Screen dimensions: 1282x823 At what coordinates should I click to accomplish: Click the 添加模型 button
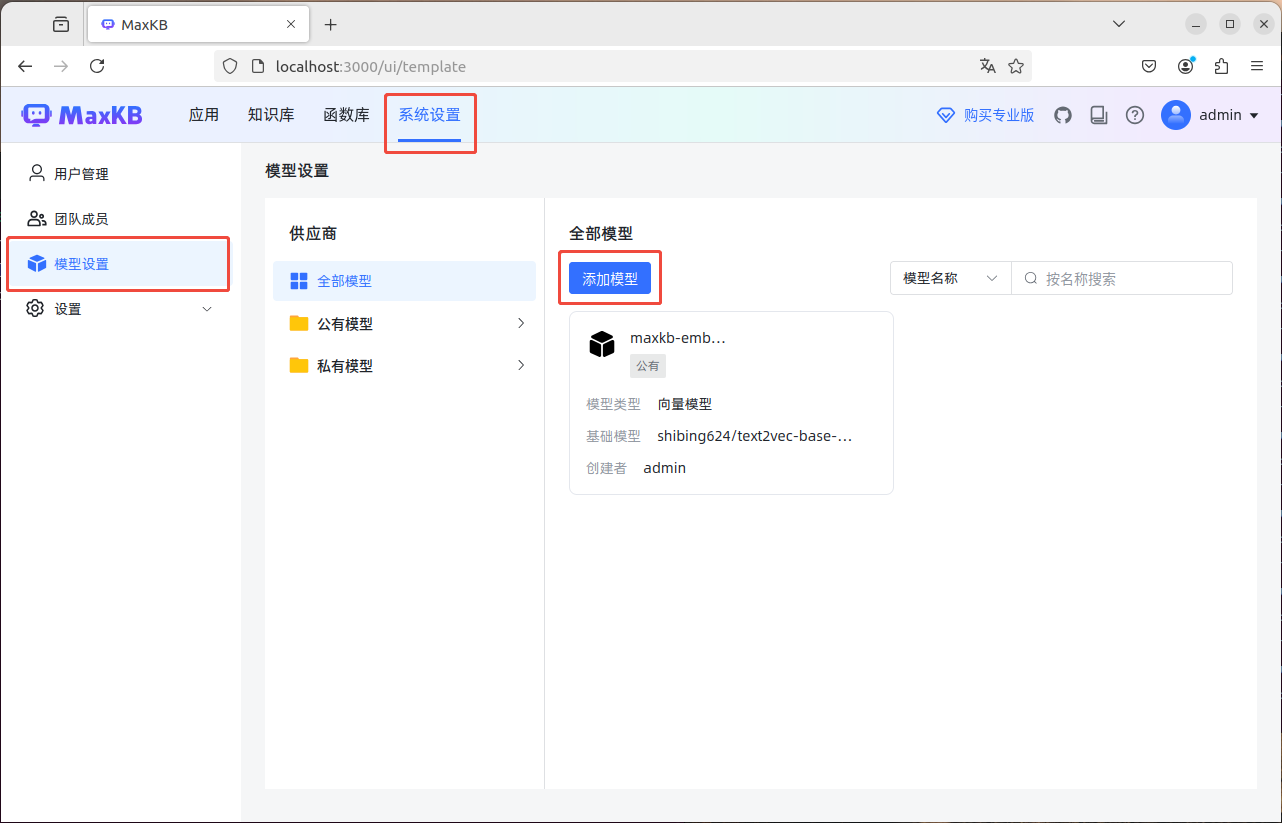point(610,278)
